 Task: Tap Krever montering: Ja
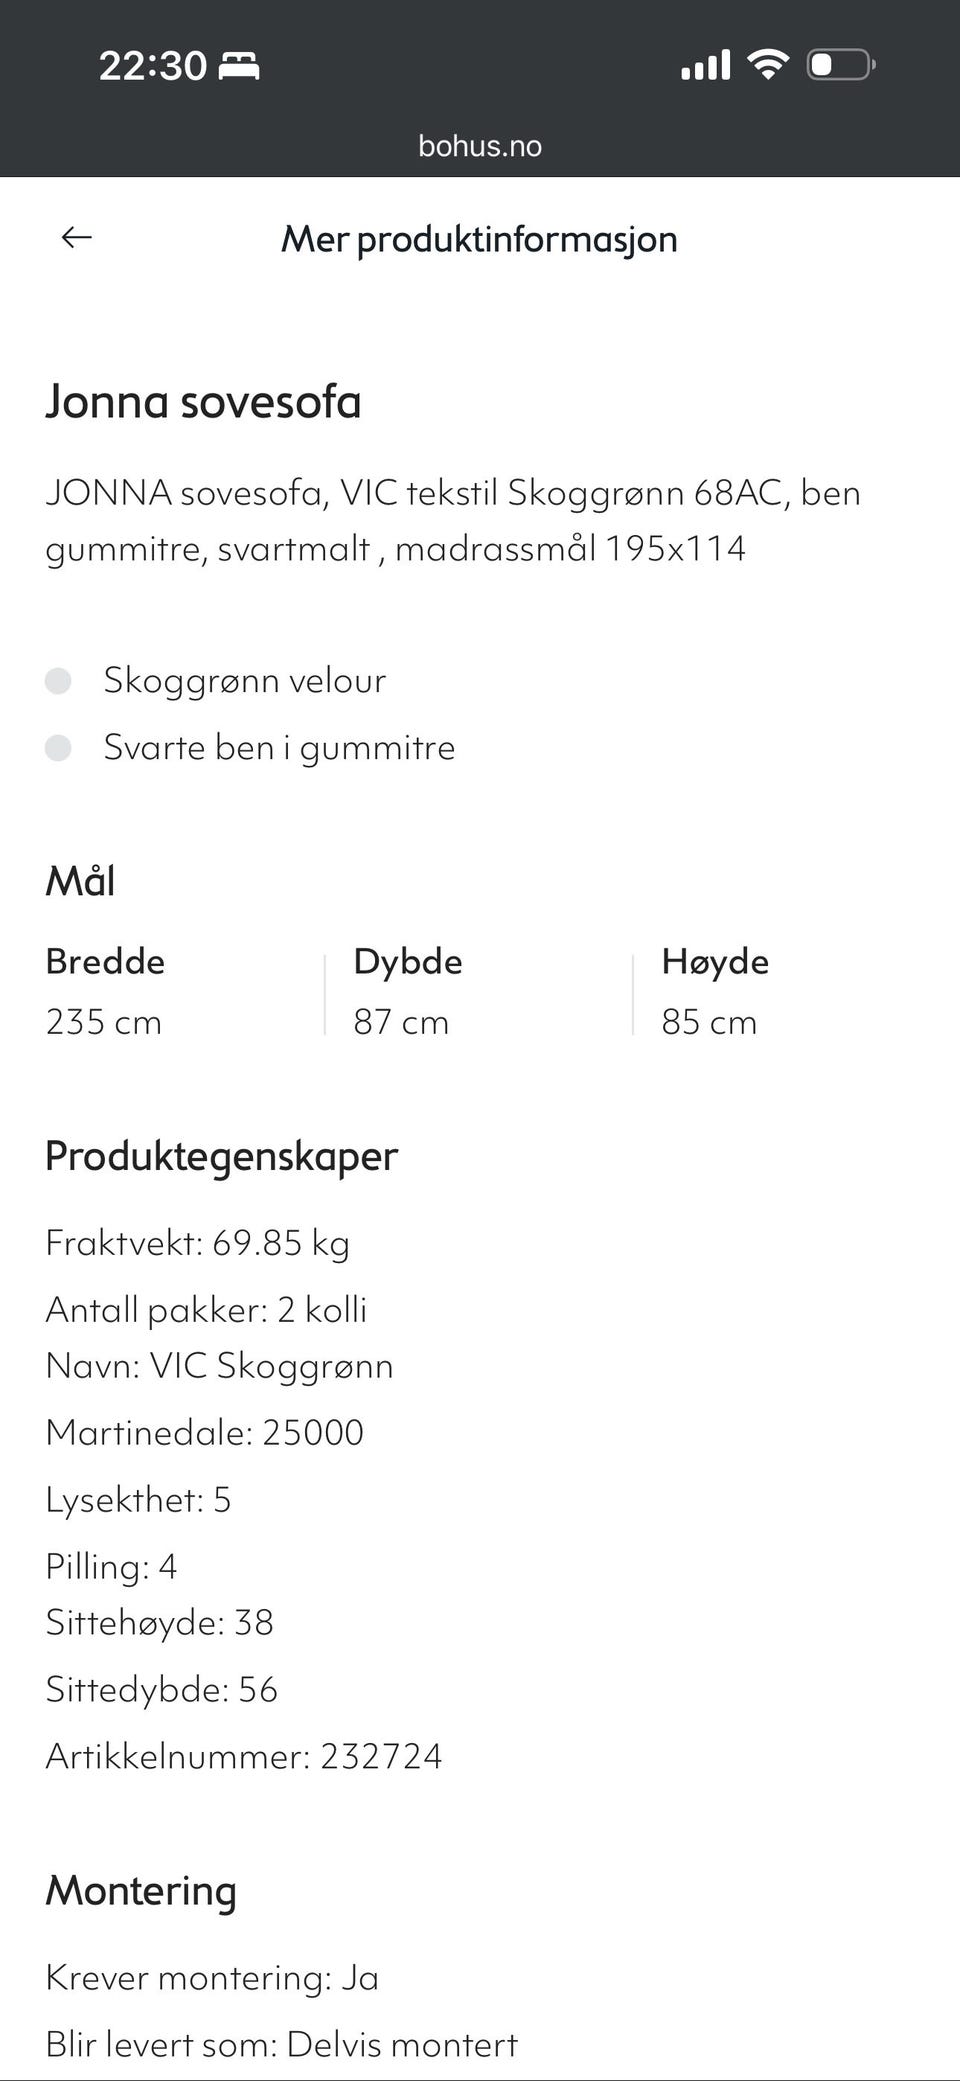(212, 1977)
